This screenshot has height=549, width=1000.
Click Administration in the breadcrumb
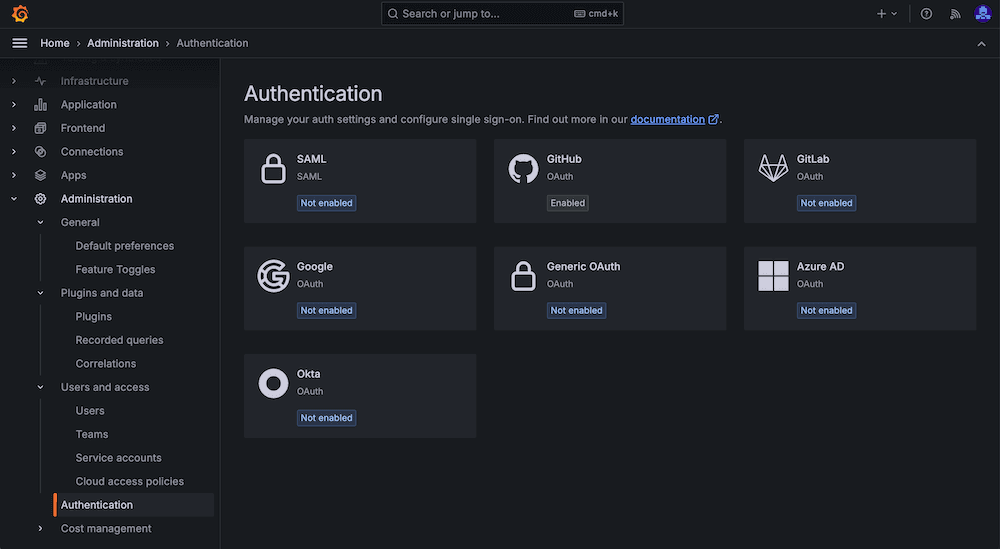pos(123,43)
